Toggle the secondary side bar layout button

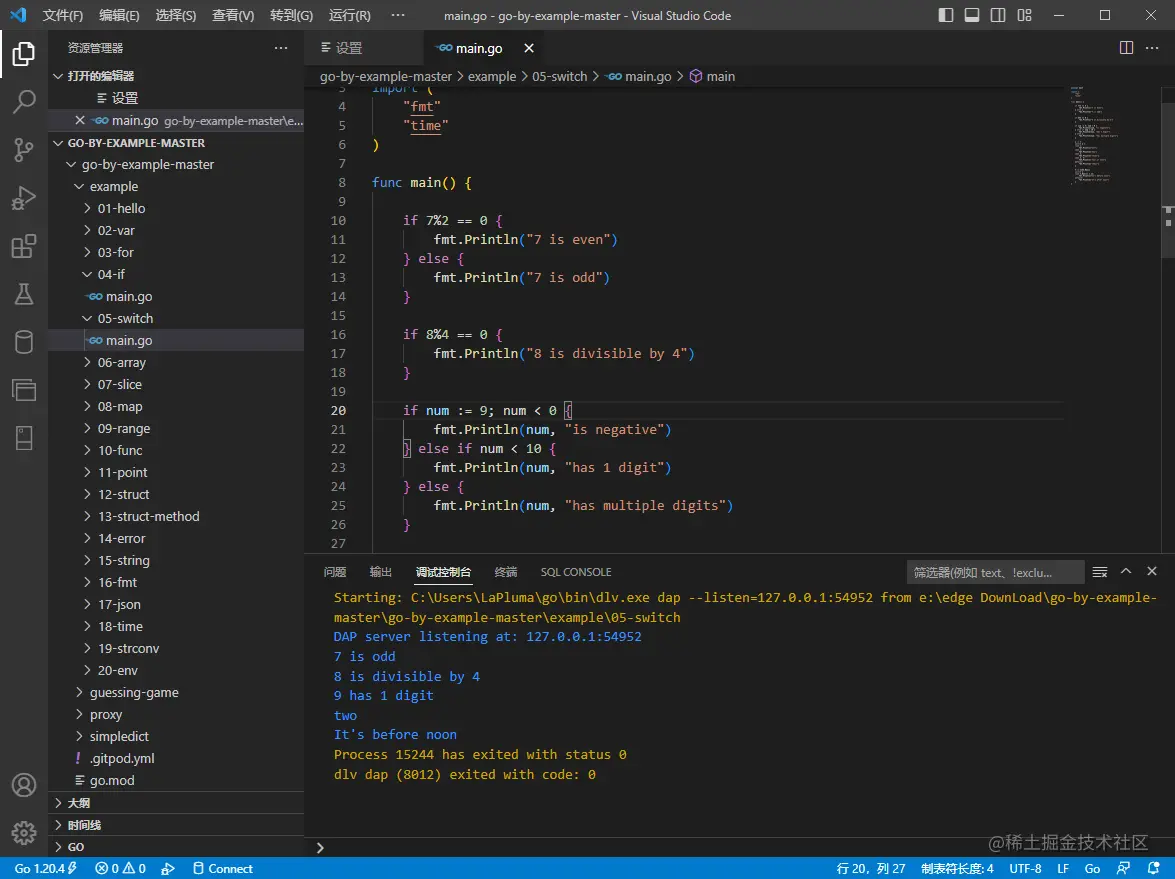click(998, 15)
